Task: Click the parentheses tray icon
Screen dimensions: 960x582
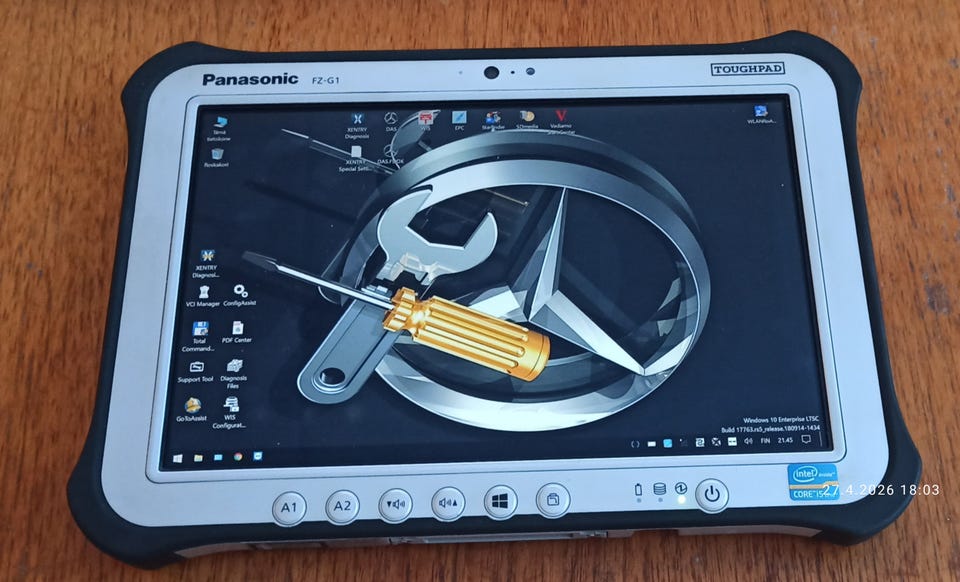Action: pyautogui.click(x=635, y=444)
